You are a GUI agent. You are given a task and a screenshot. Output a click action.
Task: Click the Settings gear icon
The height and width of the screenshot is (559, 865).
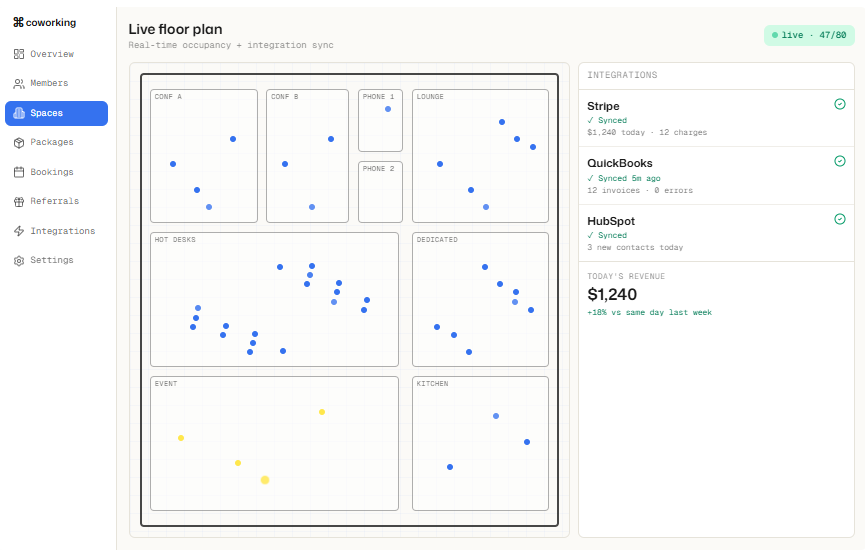click(x=19, y=260)
